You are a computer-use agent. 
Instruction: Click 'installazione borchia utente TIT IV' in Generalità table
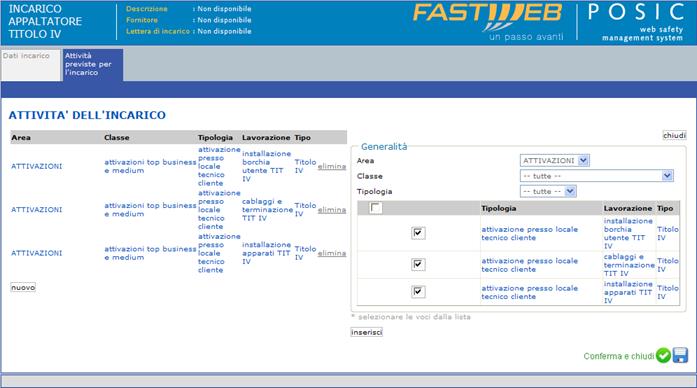[x=628, y=233]
